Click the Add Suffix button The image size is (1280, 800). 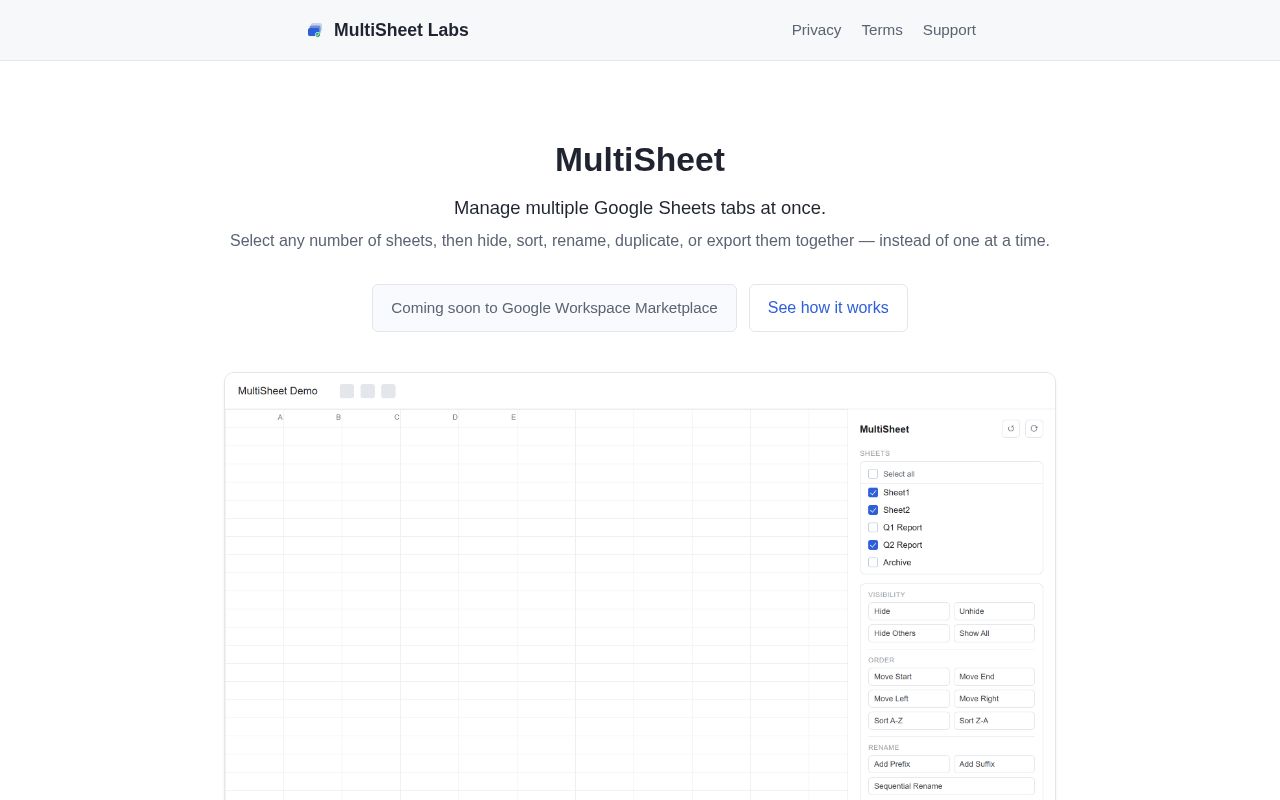coord(994,764)
